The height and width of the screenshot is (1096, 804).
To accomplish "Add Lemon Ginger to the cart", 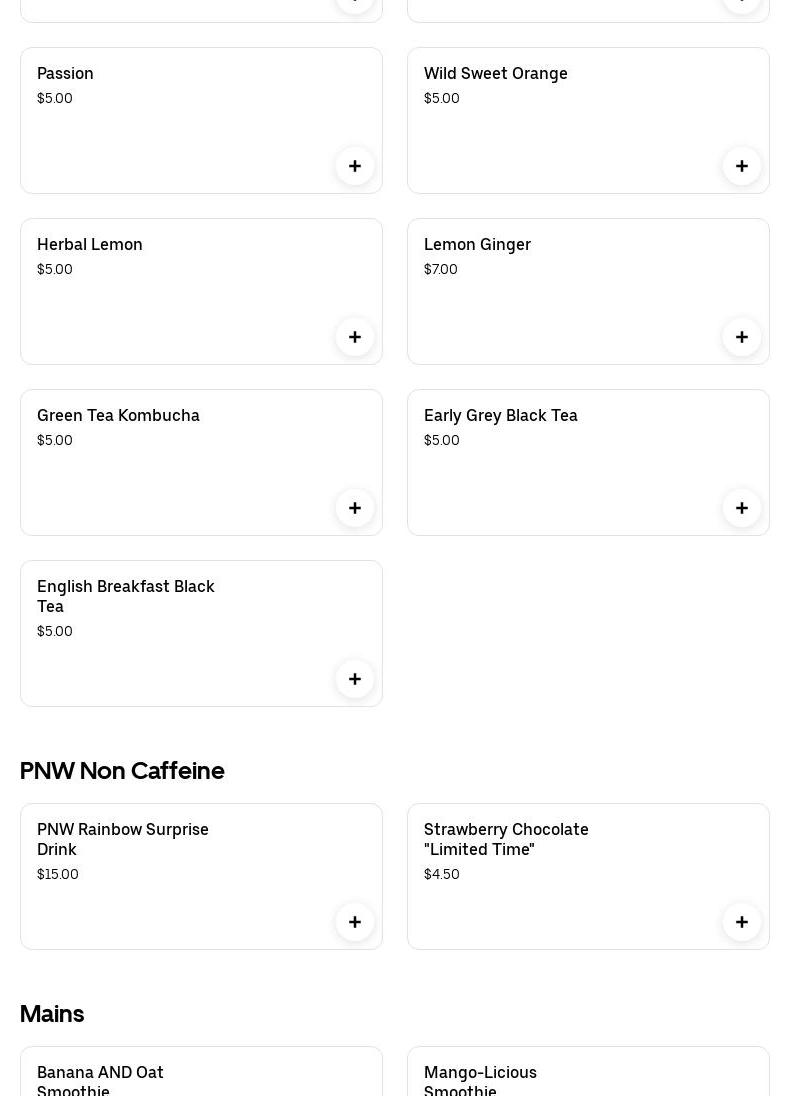I will point(742,337).
